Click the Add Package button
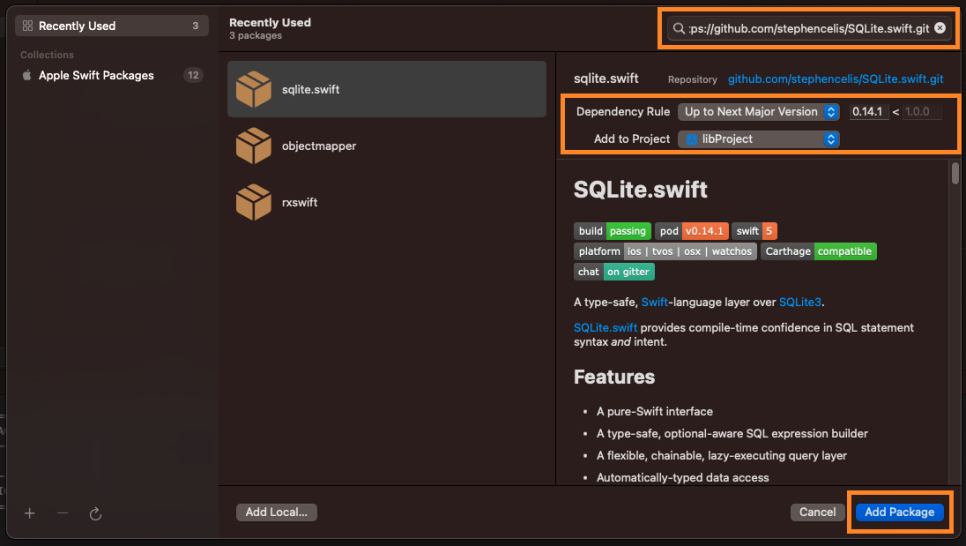Image resolution: width=966 pixels, height=546 pixels. pyautogui.click(x=899, y=512)
